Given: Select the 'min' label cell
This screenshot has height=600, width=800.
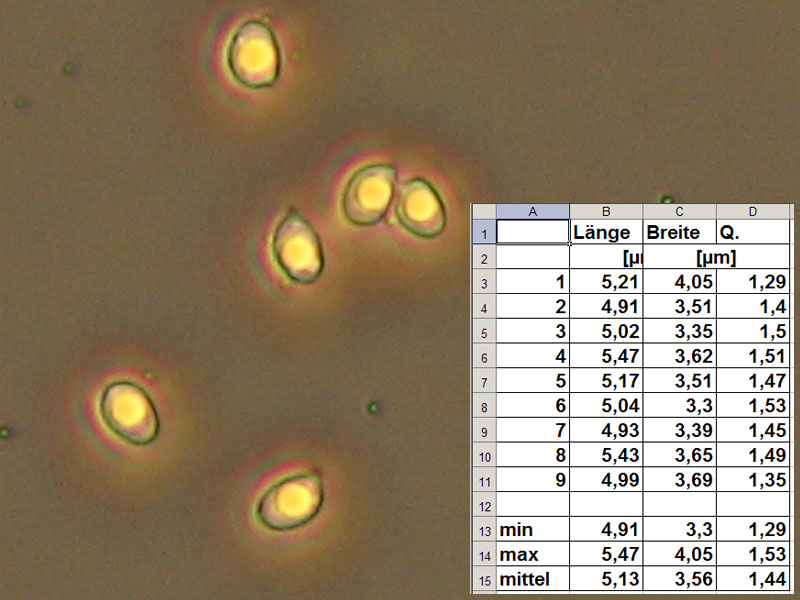Looking at the screenshot, I should (x=532, y=530).
